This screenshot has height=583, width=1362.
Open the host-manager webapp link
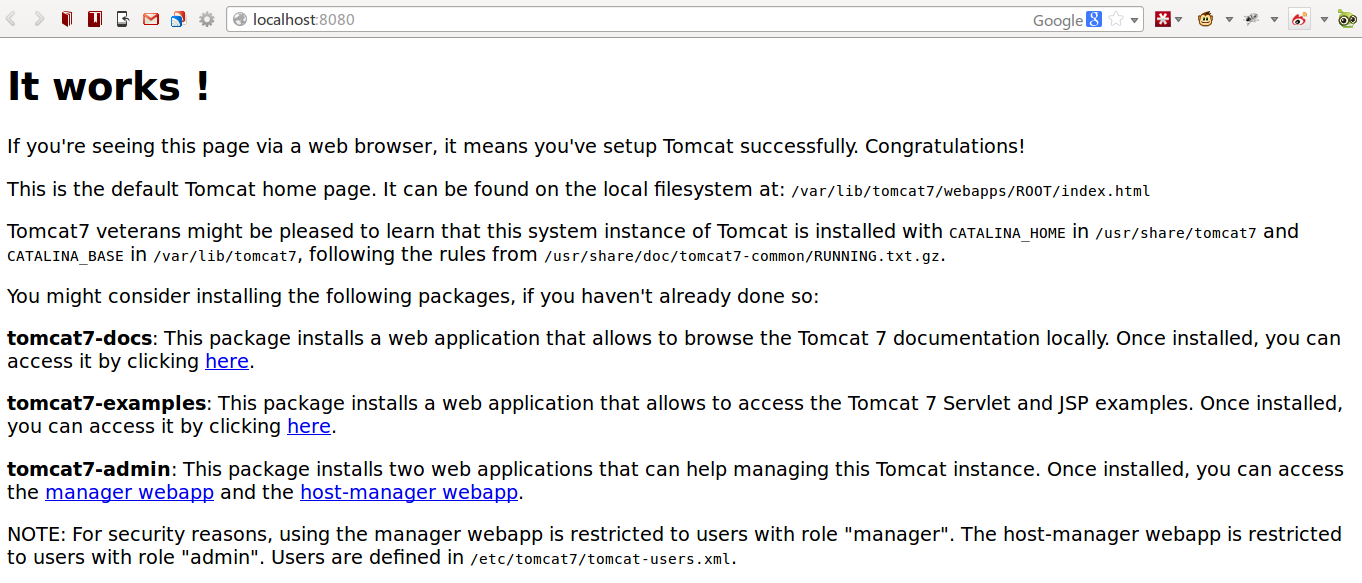pyautogui.click(x=409, y=492)
